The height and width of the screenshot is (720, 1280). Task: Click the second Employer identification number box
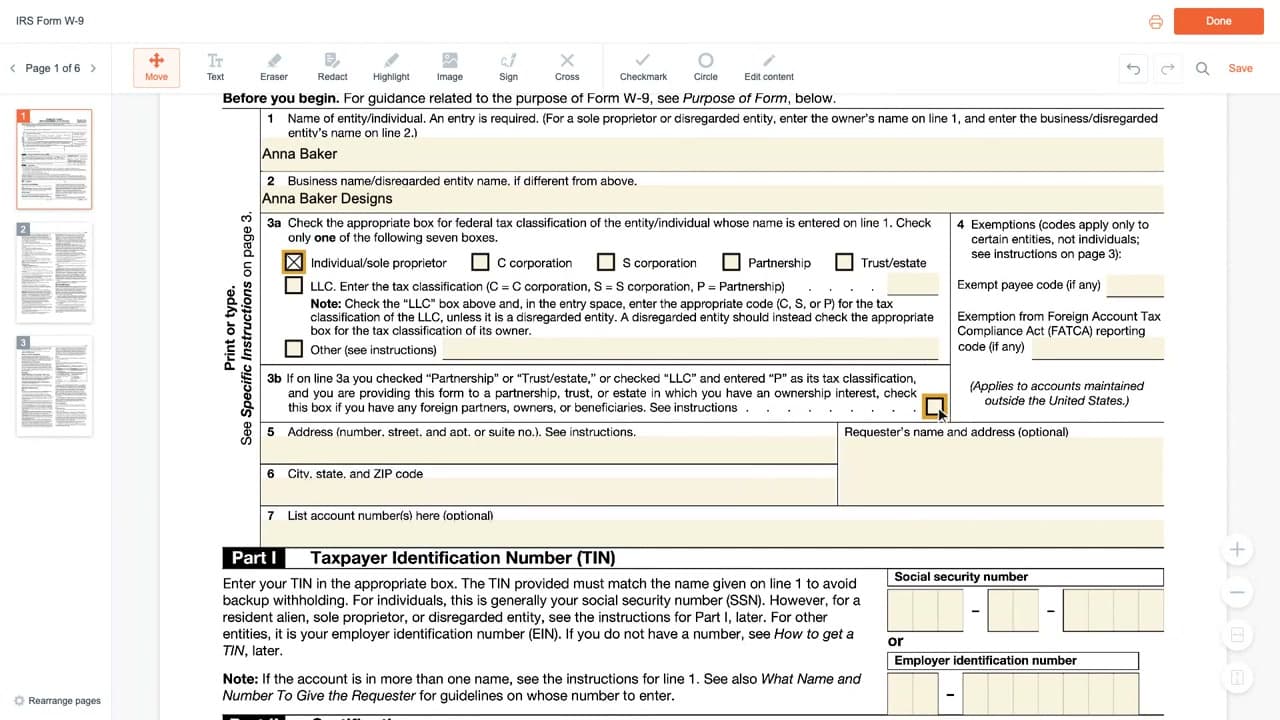pos(1050,694)
